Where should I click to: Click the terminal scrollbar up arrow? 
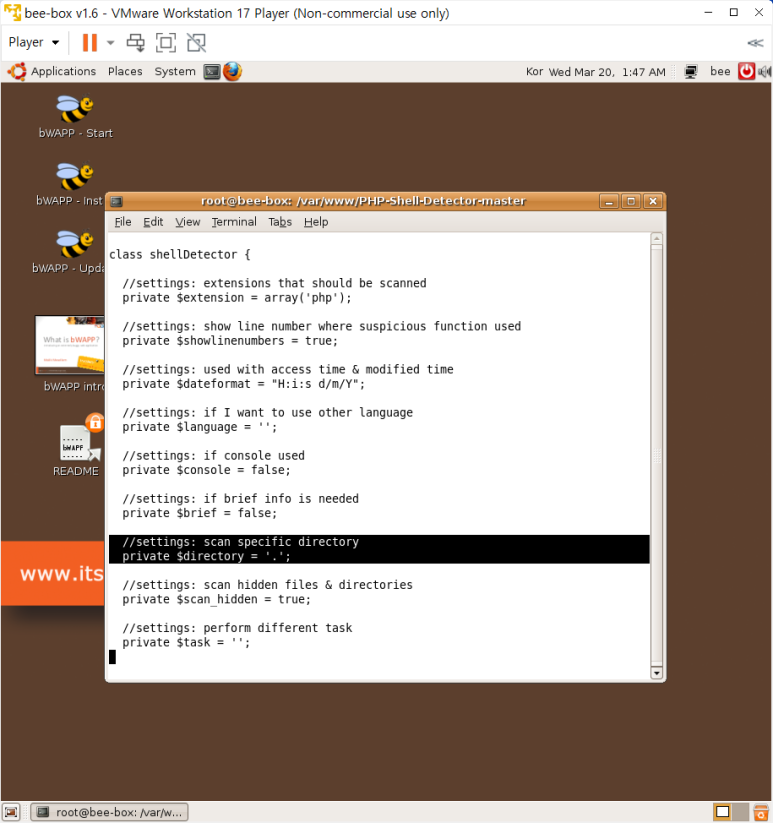click(656, 239)
